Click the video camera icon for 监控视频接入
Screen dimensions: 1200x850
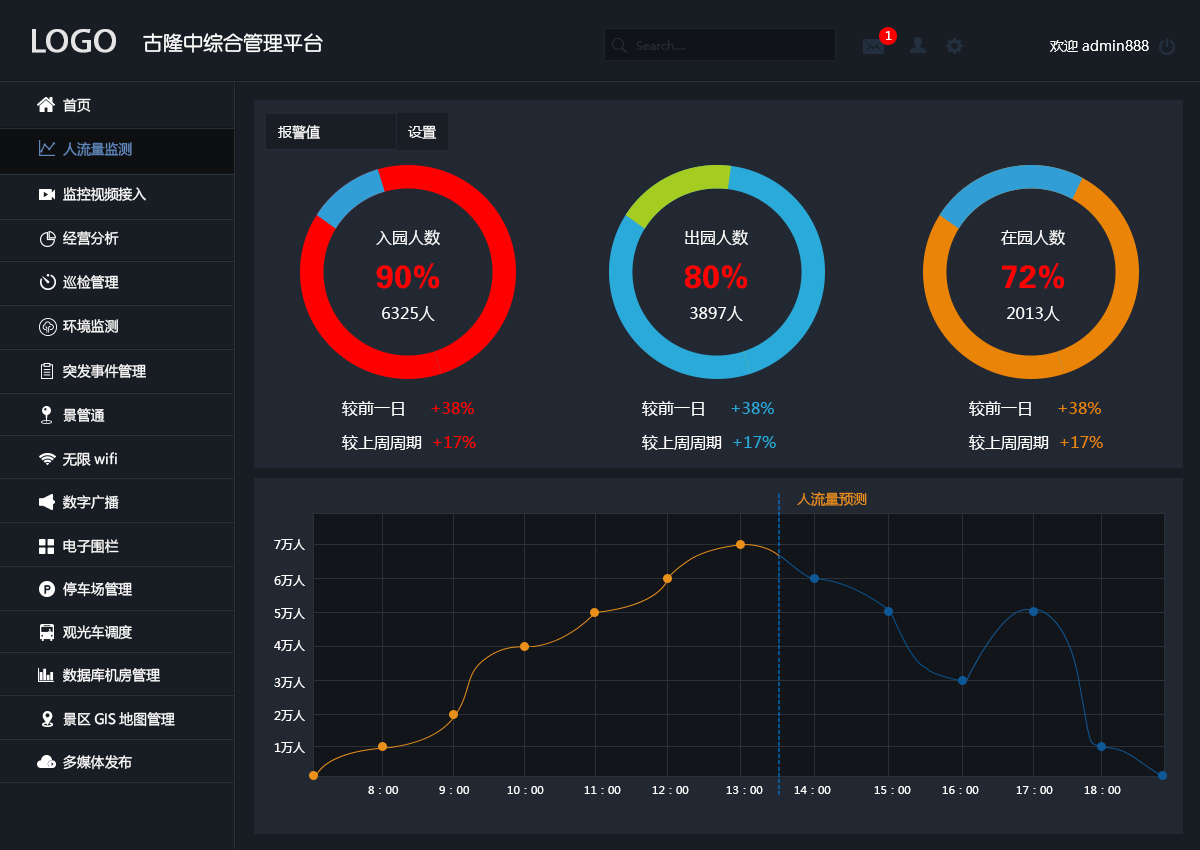(x=47, y=194)
